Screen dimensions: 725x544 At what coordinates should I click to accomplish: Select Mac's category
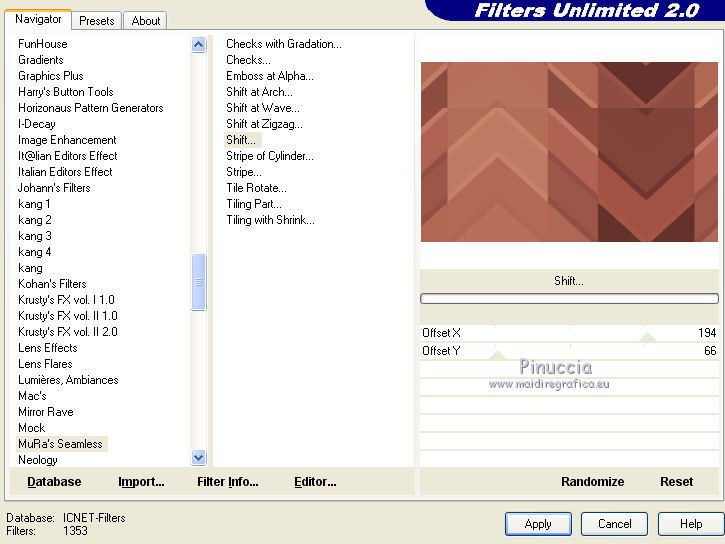[x=32, y=396]
